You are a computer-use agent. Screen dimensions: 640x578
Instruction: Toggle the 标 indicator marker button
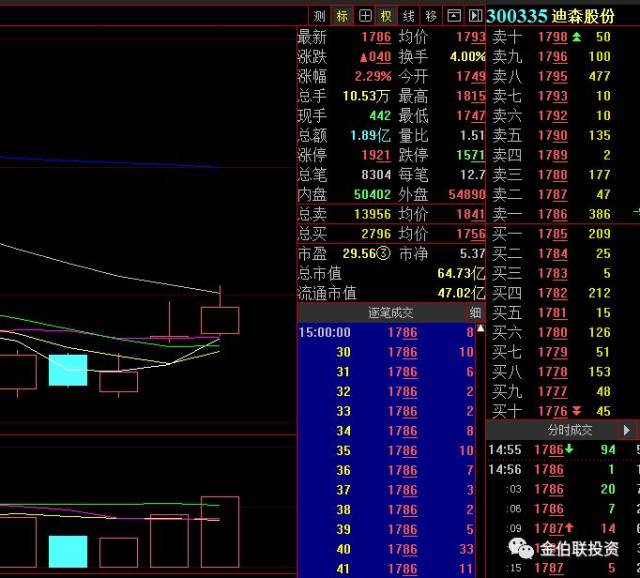pos(342,16)
